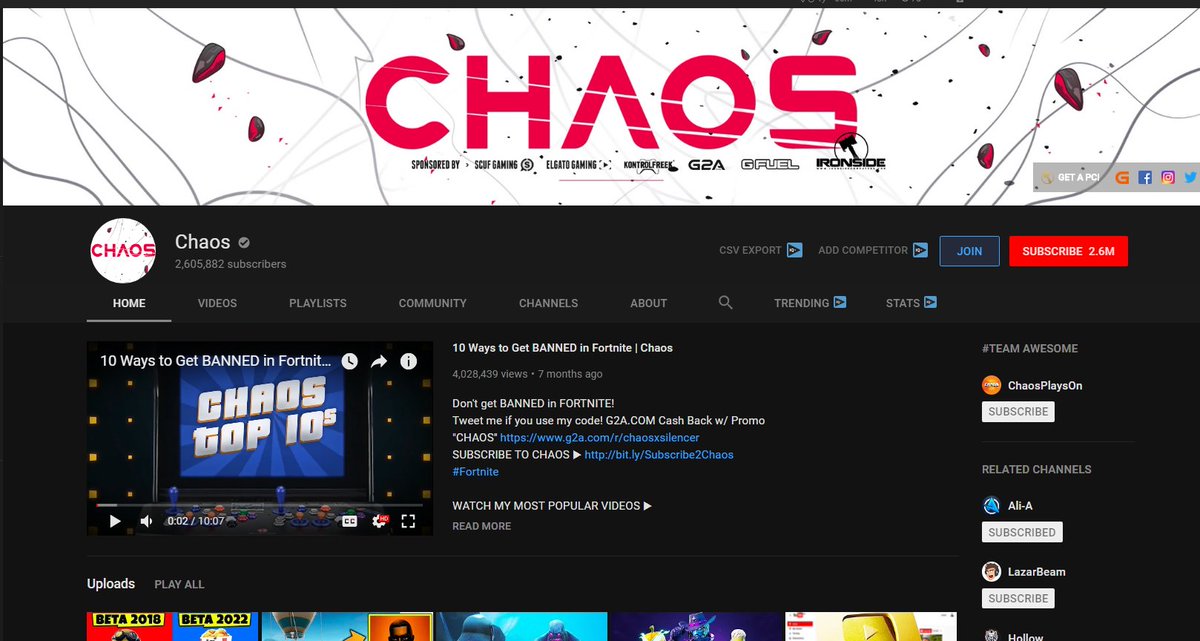Open the Channels tab
The image size is (1200, 641).
pos(548,303)
